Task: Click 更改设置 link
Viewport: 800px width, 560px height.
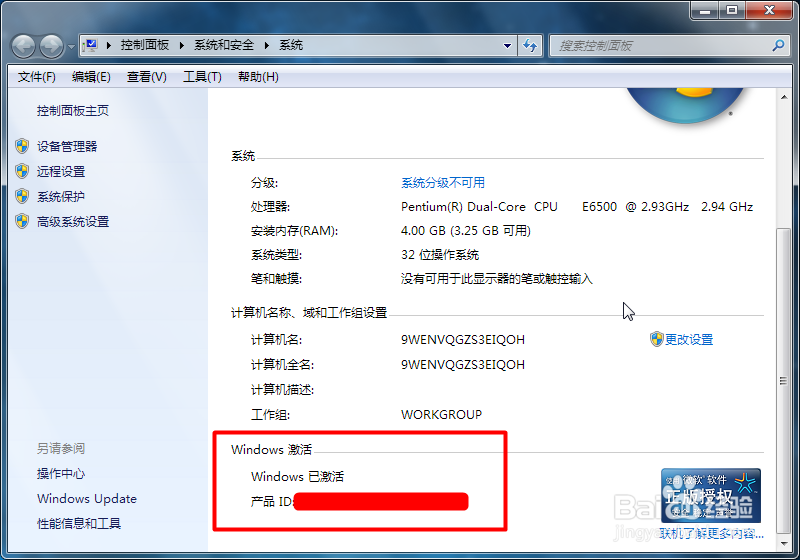Action: (689, 339)
